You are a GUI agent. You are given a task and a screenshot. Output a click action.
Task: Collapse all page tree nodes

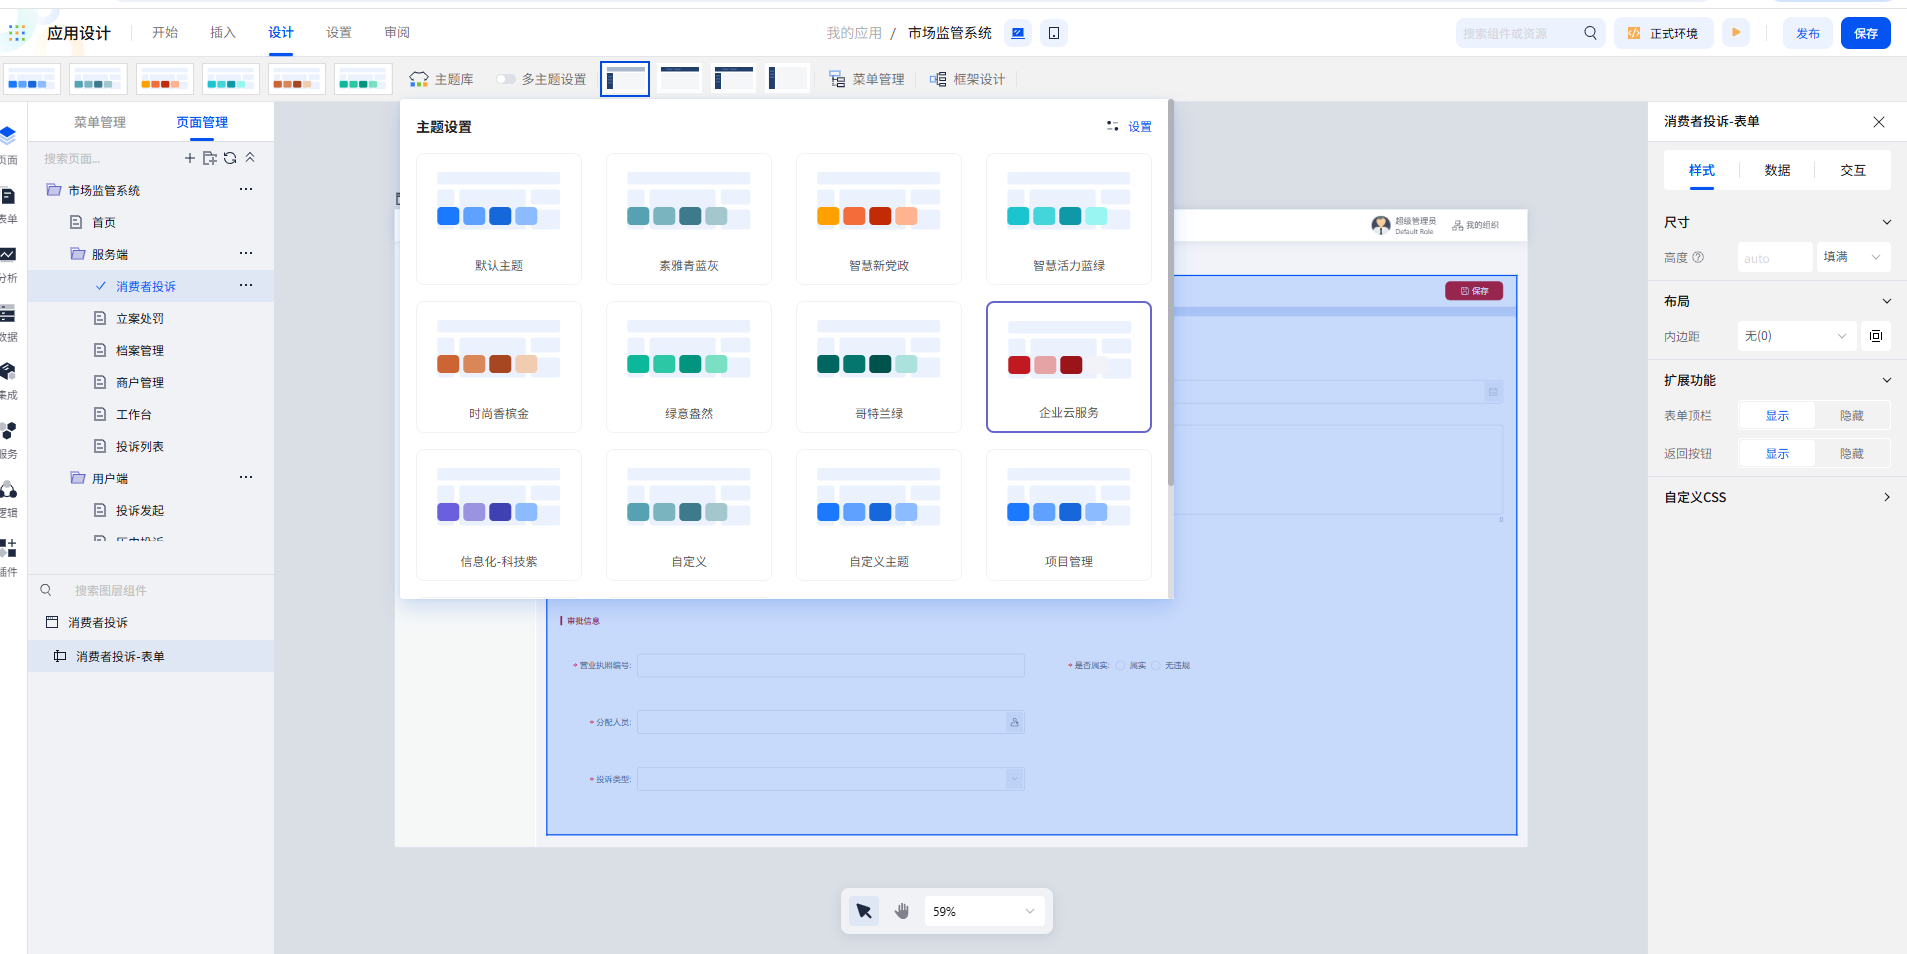point(250,158)
